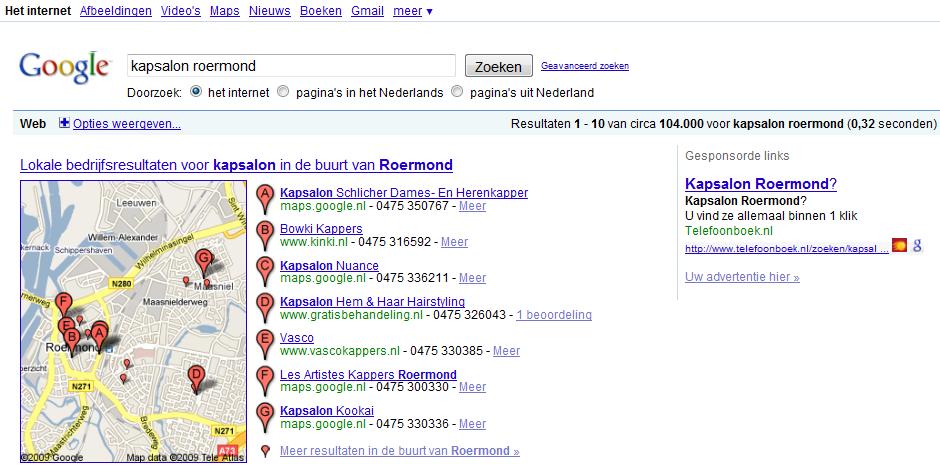Click the red marker F beside Les Artistes
The width and height of the screenshot is (940, 468).
pos(265,381)
